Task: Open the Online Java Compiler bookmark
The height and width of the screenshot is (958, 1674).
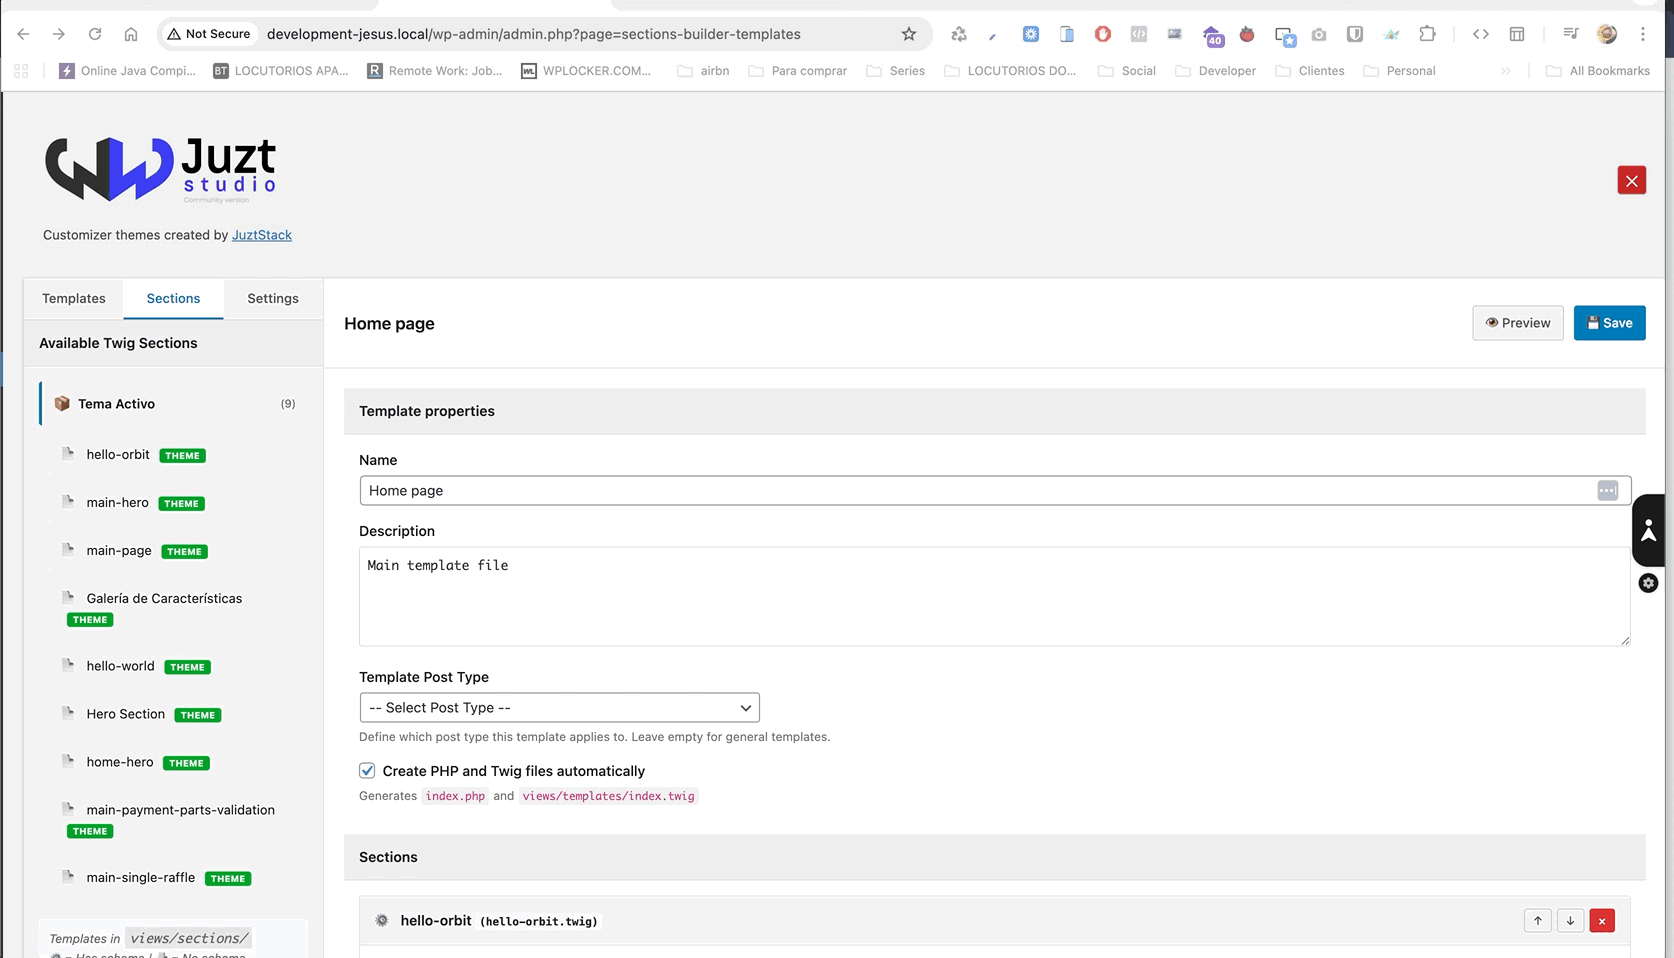Action: click(127, 71)
